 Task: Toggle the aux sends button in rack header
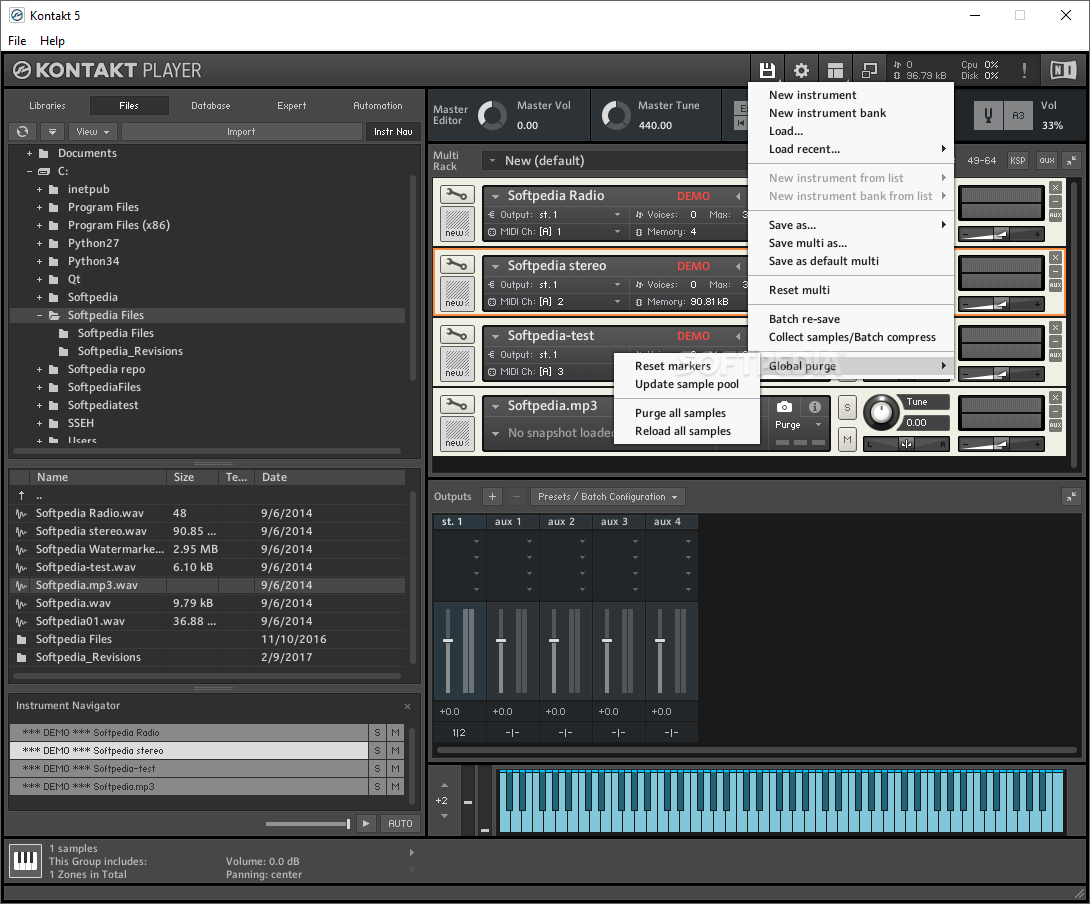1047,161
